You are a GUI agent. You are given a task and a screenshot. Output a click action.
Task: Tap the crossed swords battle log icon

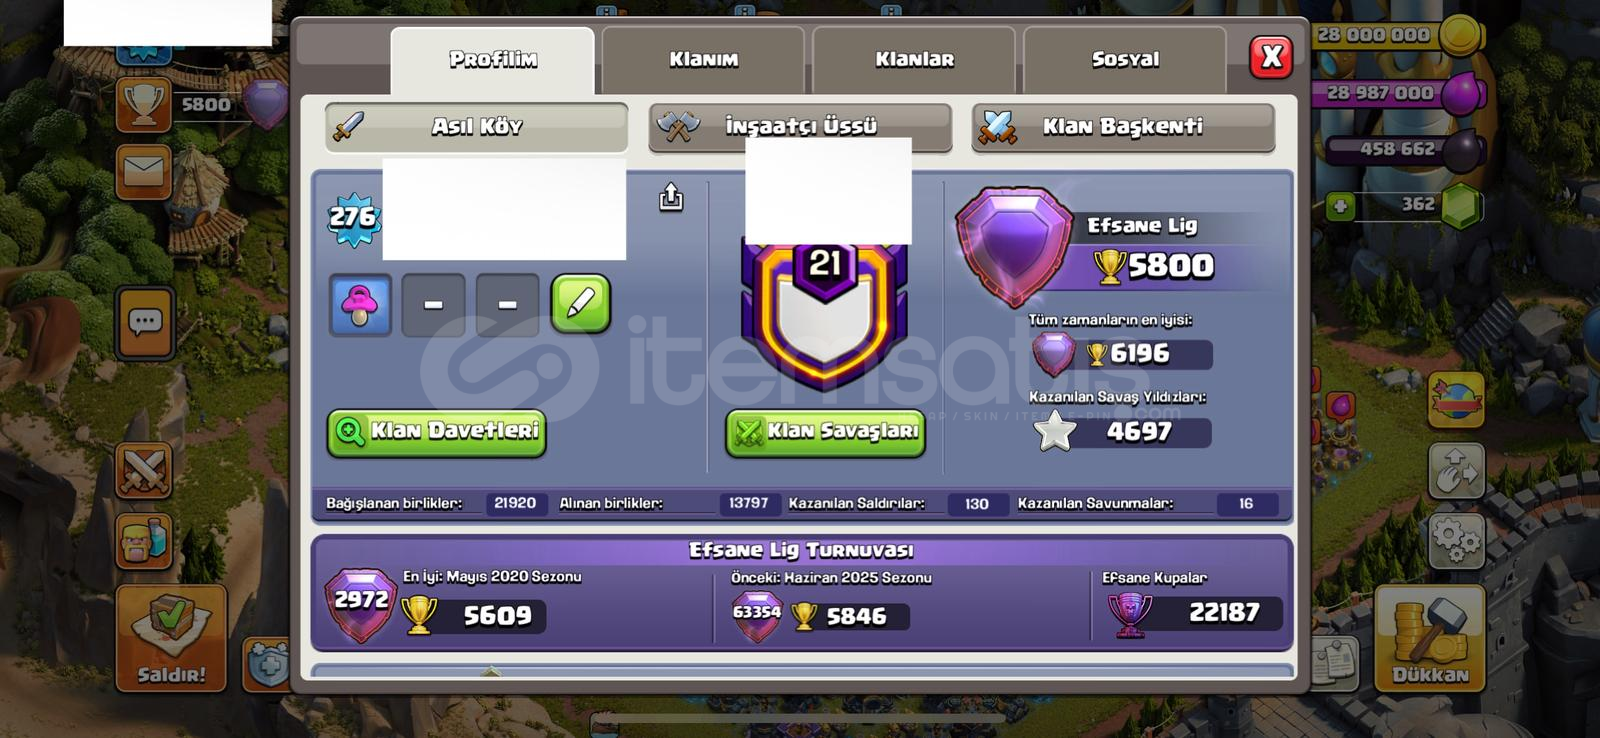tap(144, 470)
